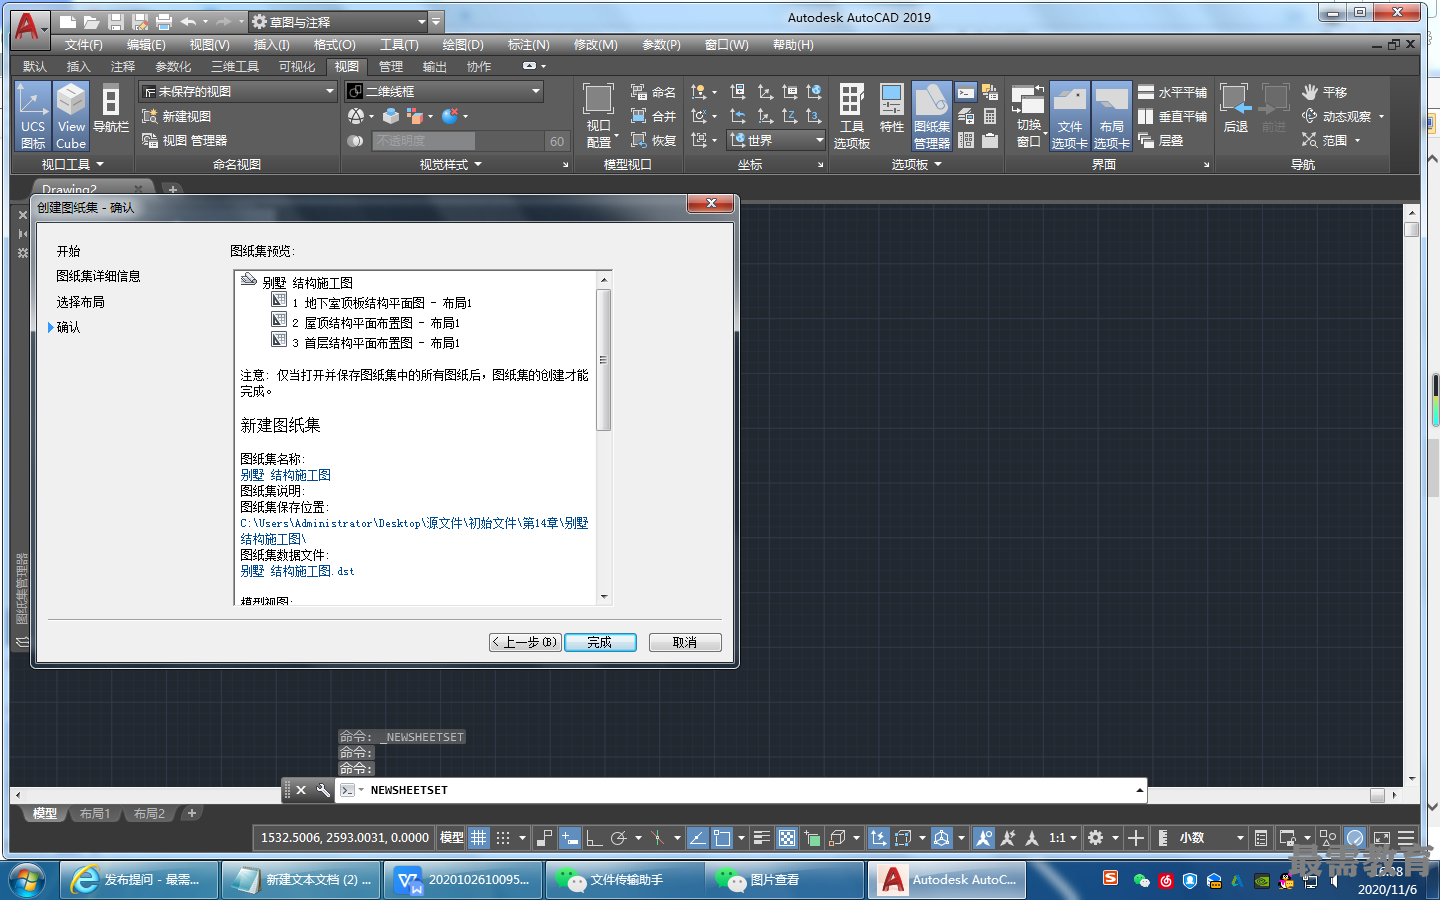The height and width of the screenshot is (900, 1440).
Task: Toggle the 图纸集管理器 sheet set manager
Action: point(931,116)
